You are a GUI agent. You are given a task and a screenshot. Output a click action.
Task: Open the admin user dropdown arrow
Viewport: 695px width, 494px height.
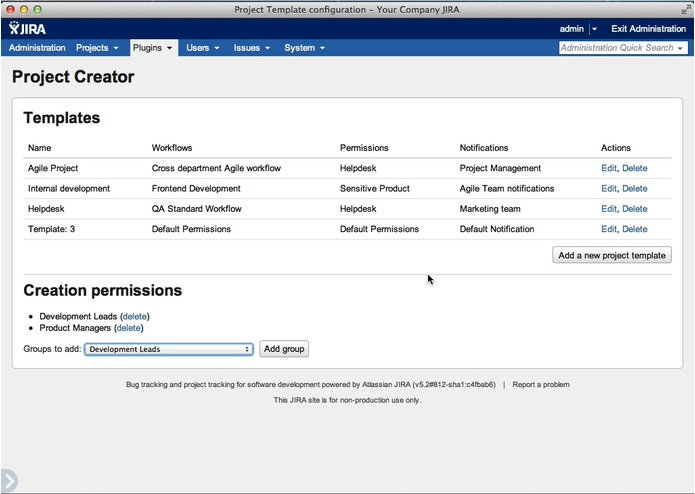594,29
